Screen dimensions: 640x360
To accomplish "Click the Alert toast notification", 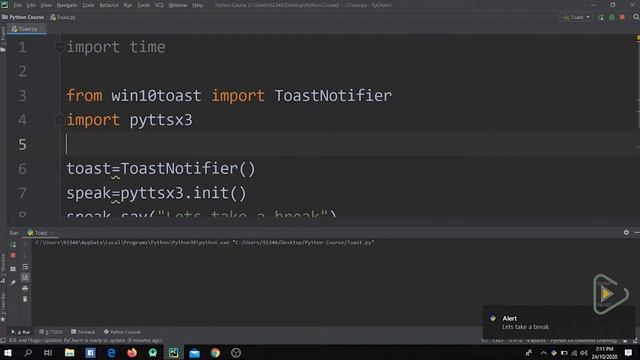I will click(x=558, y=322).
